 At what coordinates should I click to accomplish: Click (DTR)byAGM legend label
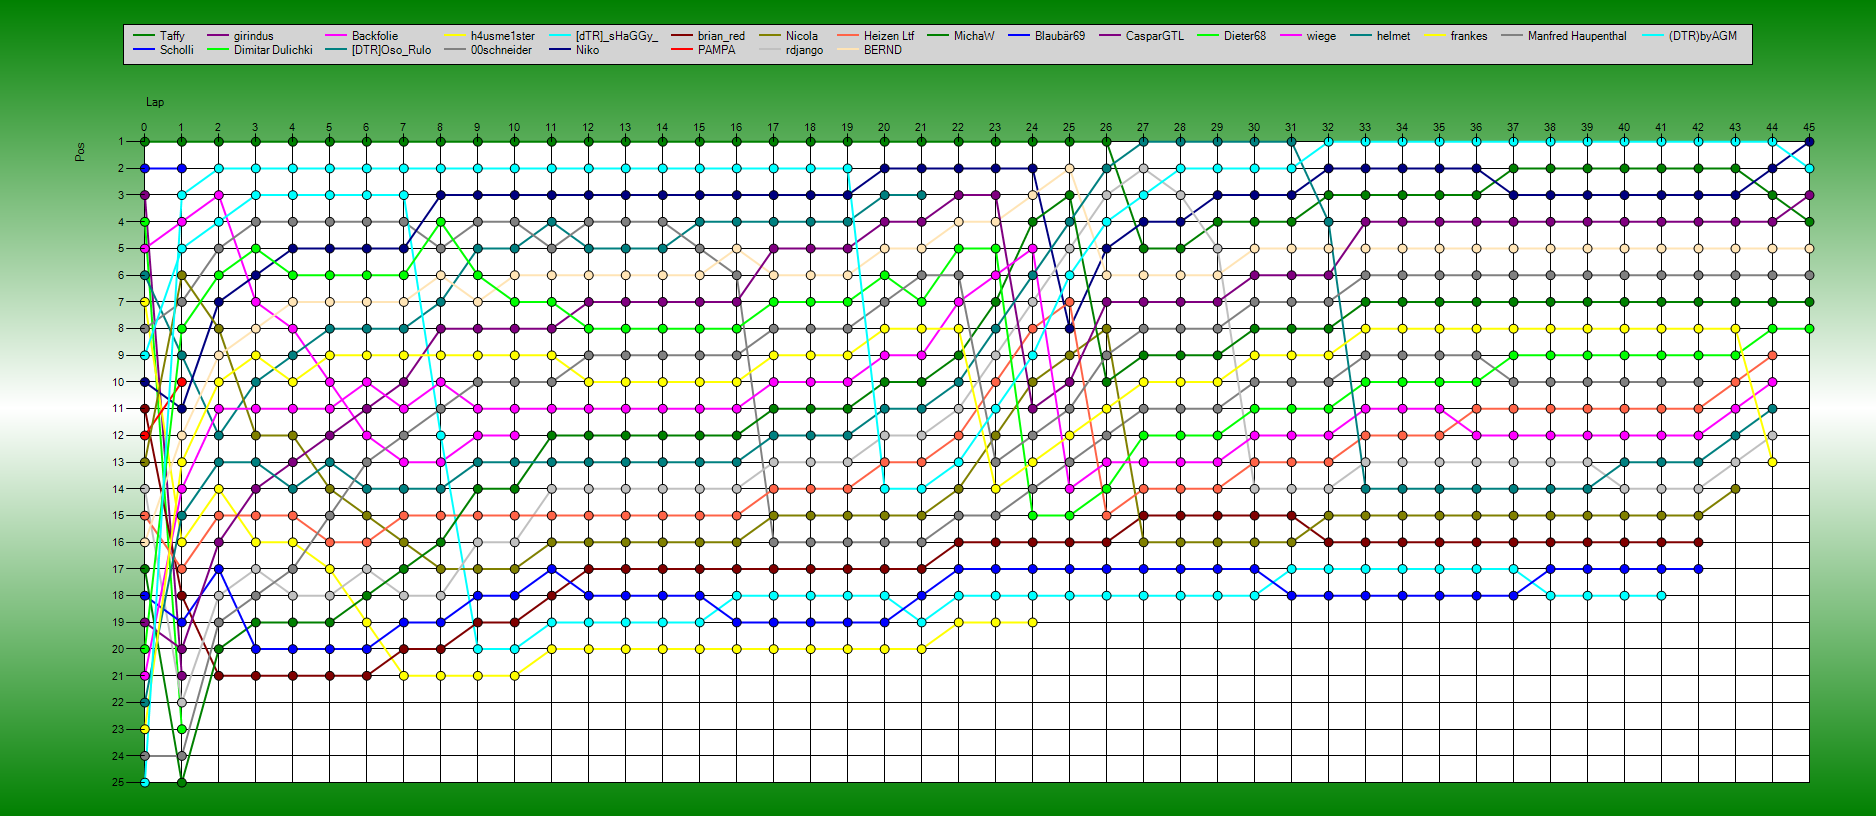[x=1702, y=36]
